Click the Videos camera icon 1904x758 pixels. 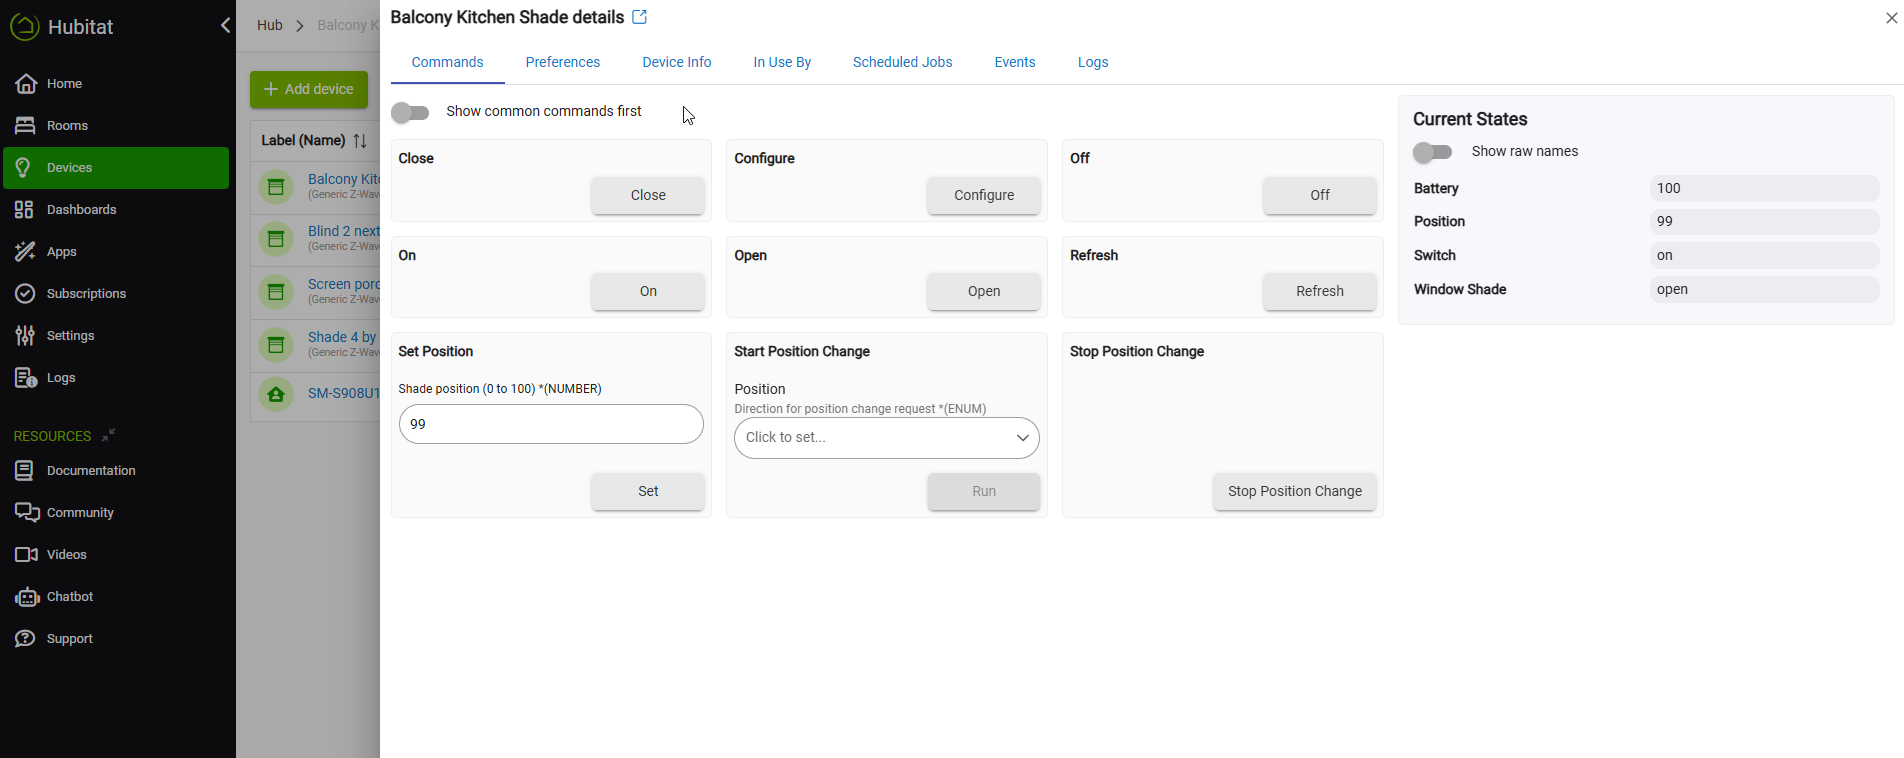coord(25,554)
